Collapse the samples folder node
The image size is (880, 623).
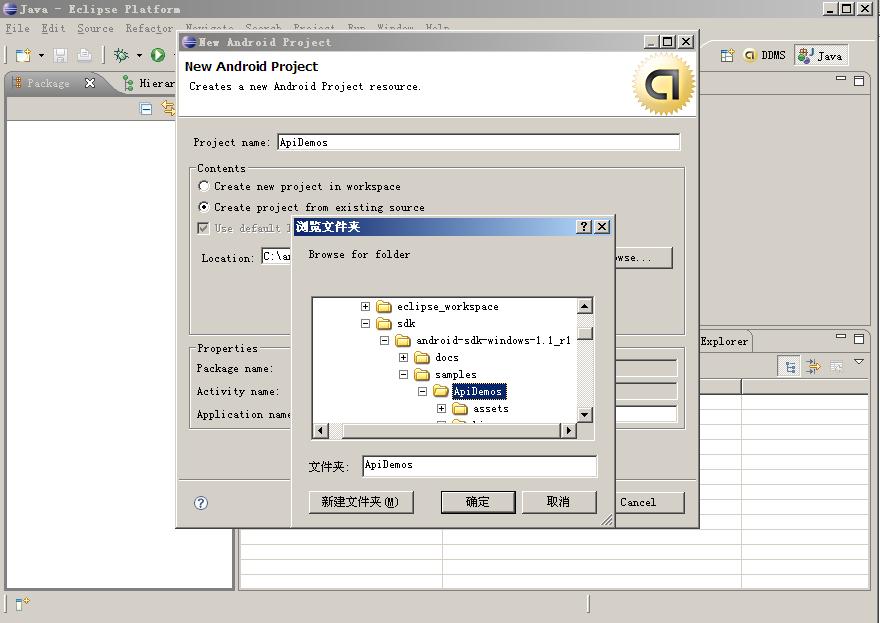[x=404, y=374]
